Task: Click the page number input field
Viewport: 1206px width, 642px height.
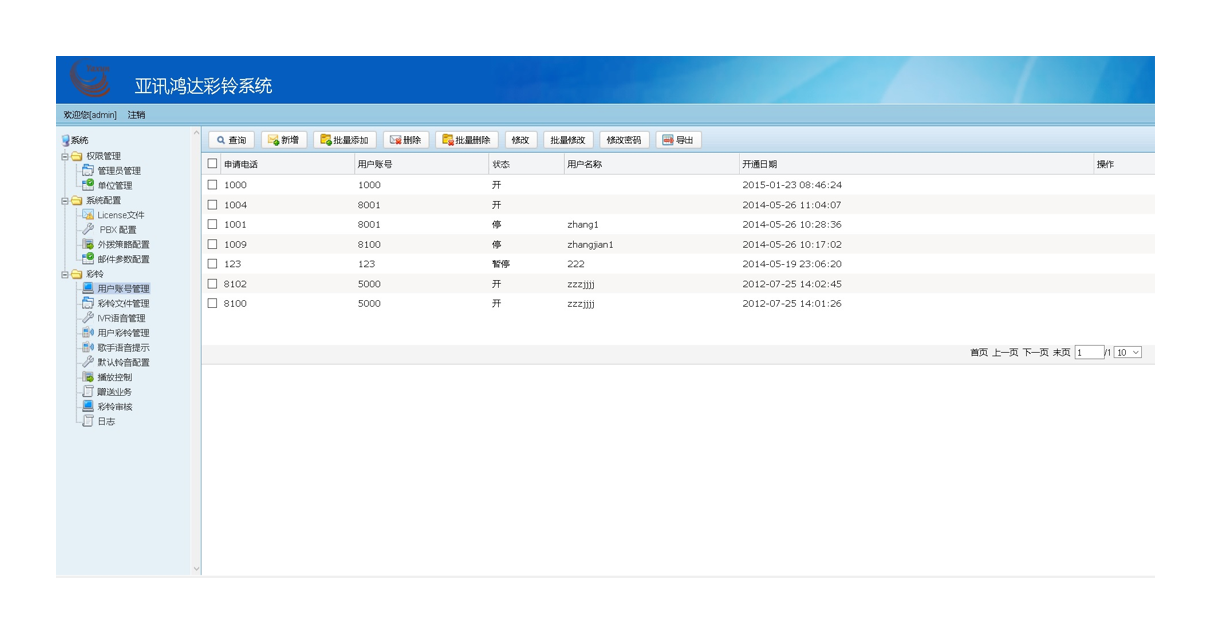Action: (1088, 353)
